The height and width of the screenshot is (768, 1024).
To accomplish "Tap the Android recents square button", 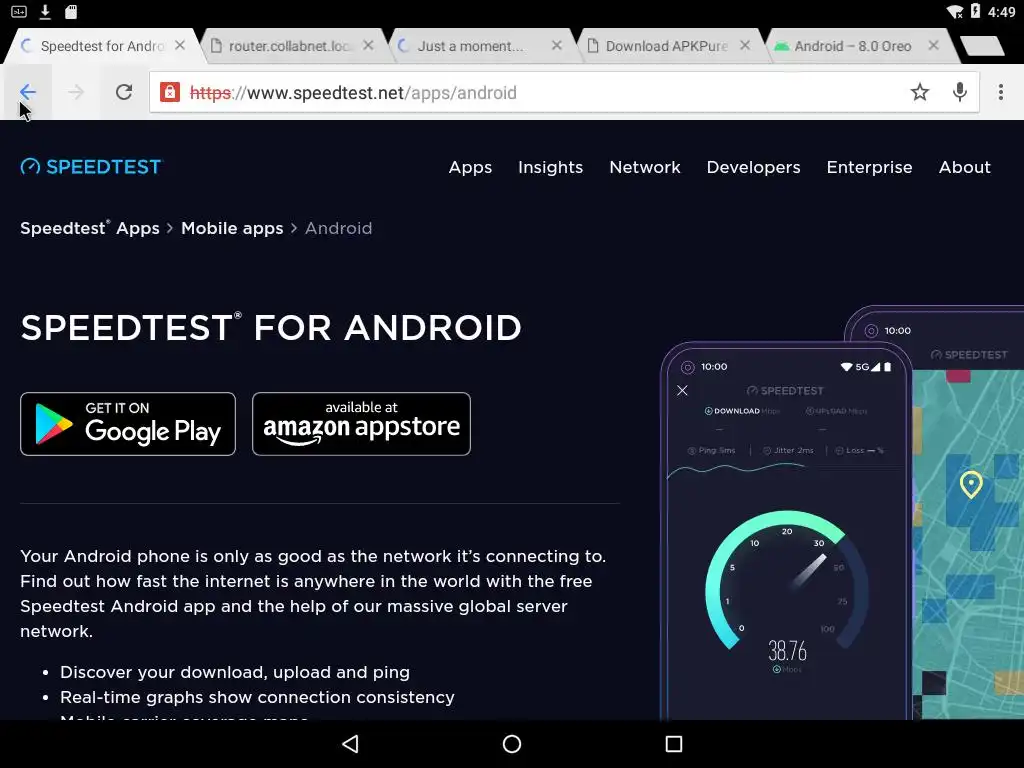I will (x=673, y=744).
